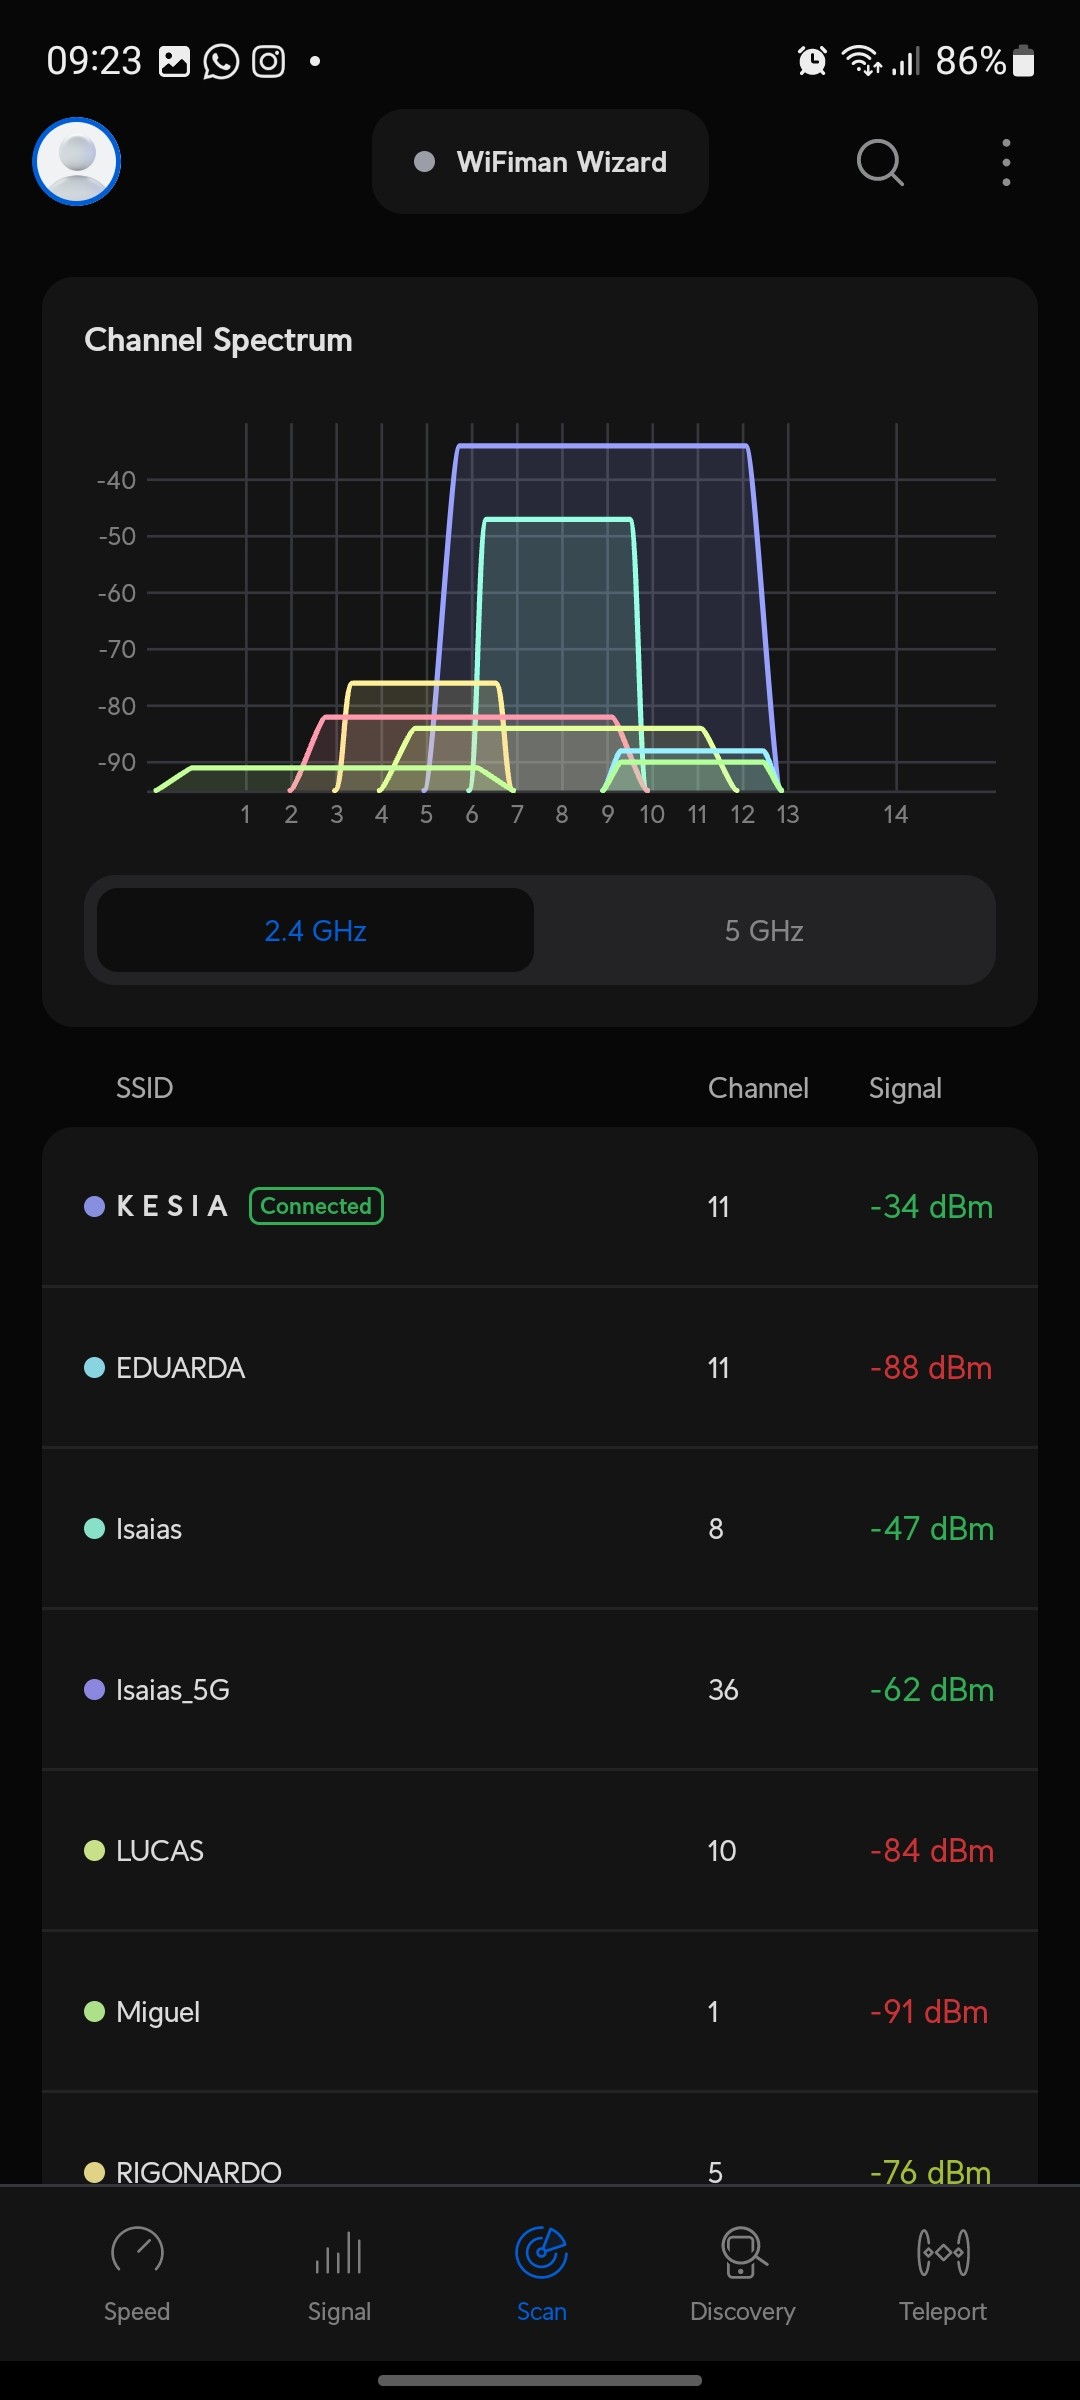Select the Isaias network row

point(540,1529)
